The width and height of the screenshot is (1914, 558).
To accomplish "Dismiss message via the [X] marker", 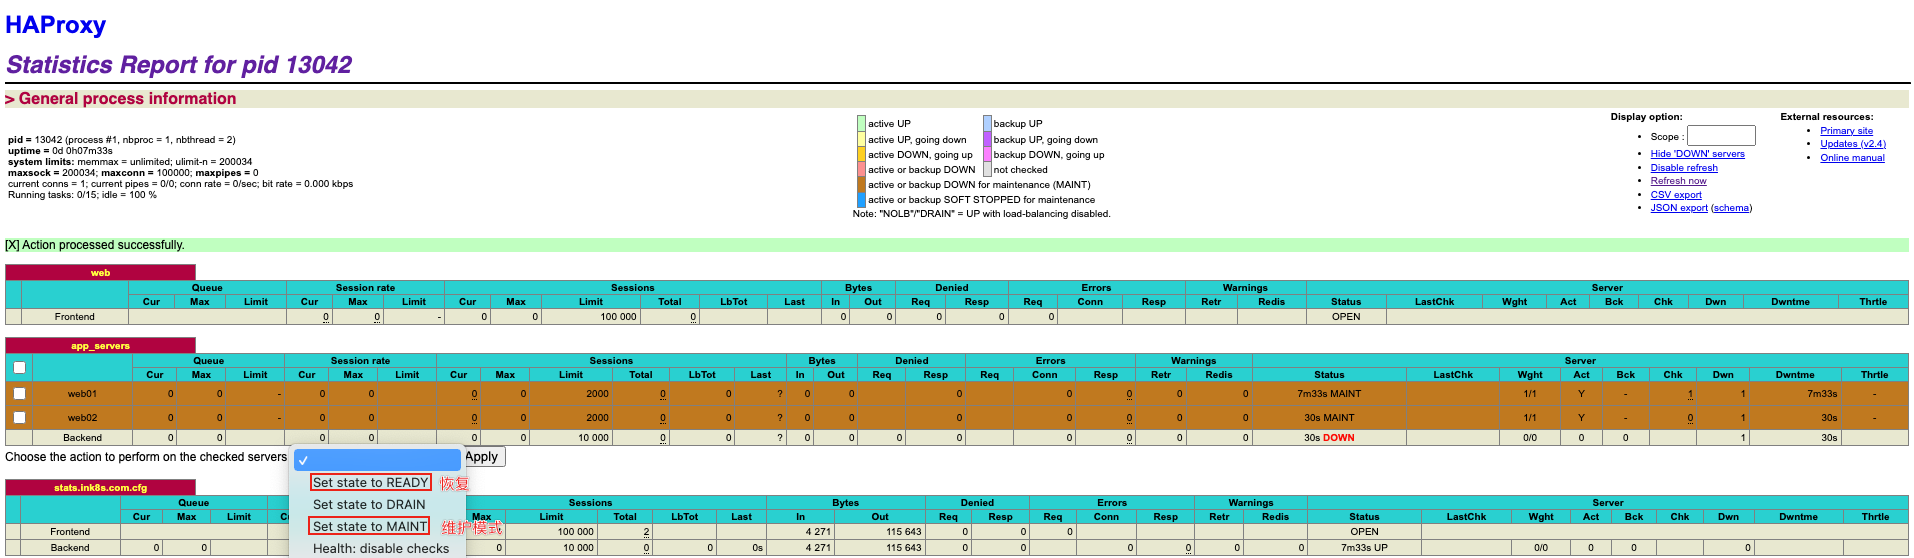I will coord(12,245).
